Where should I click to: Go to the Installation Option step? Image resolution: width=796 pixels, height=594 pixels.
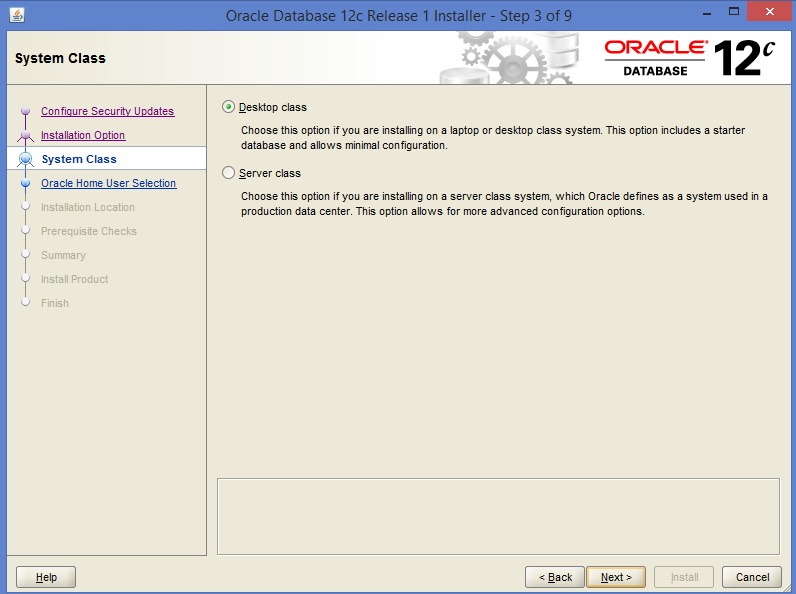pos(83,135)
